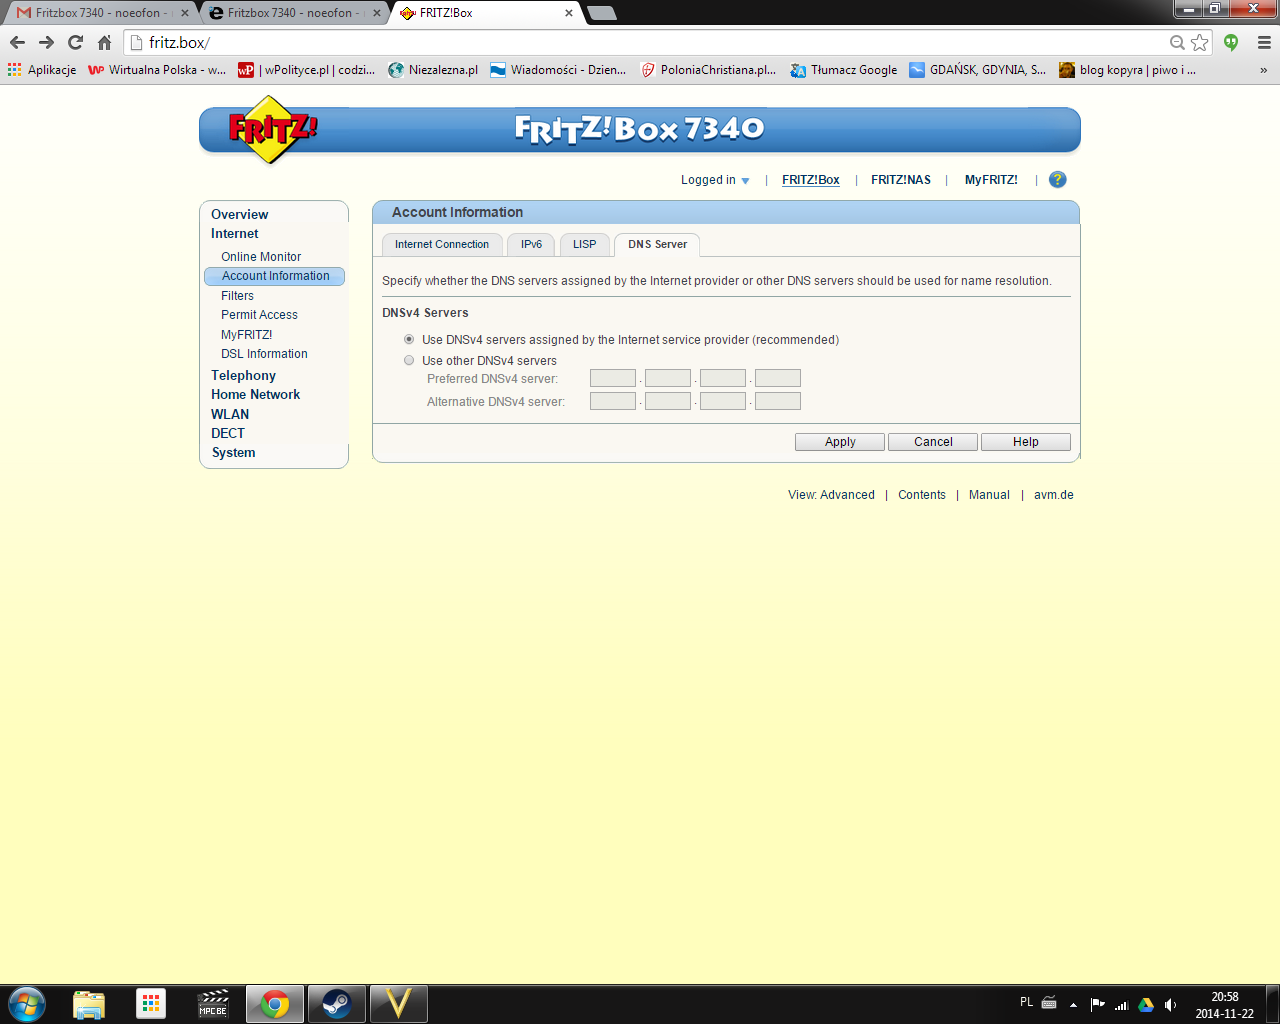The width and height of the screenshot is (1280, 1024).
Task: Switch to Chrome in the taskbar
Action: (x=275, y=1004)
